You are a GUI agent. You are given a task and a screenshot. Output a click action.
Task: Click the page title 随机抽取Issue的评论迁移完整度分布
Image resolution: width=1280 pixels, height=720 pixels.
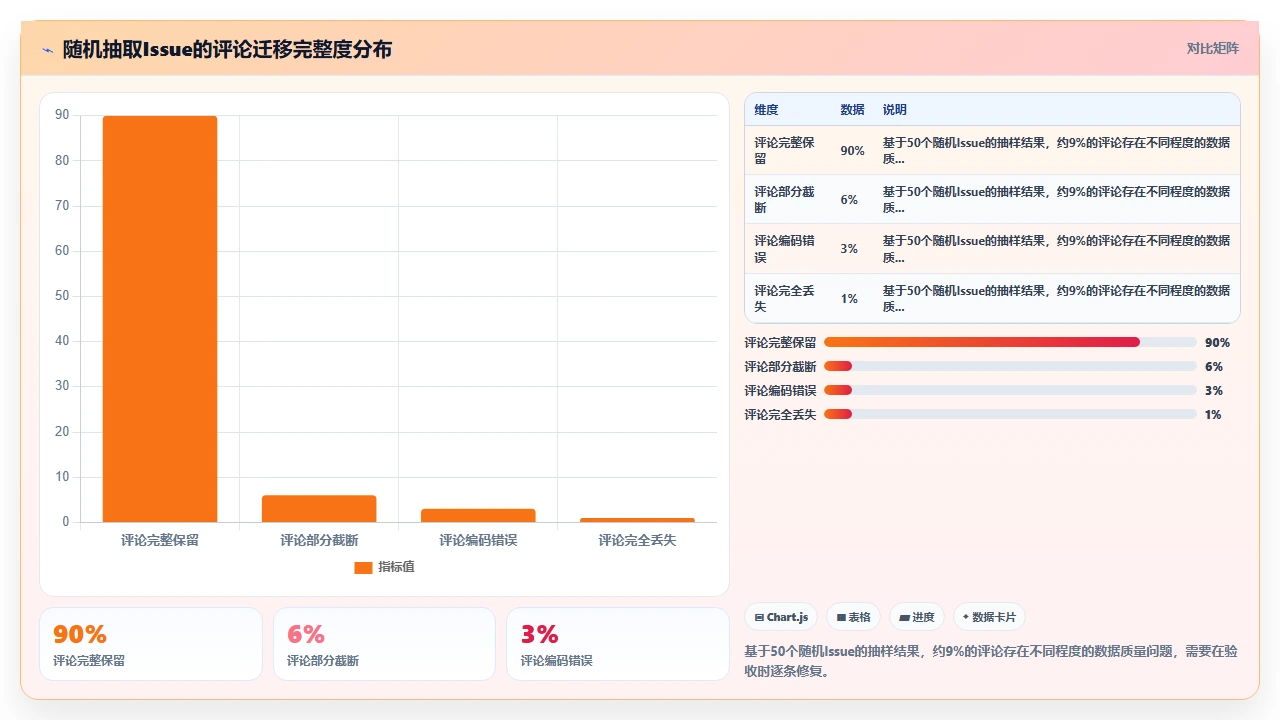pyautogui.click(x=227, y=49)
